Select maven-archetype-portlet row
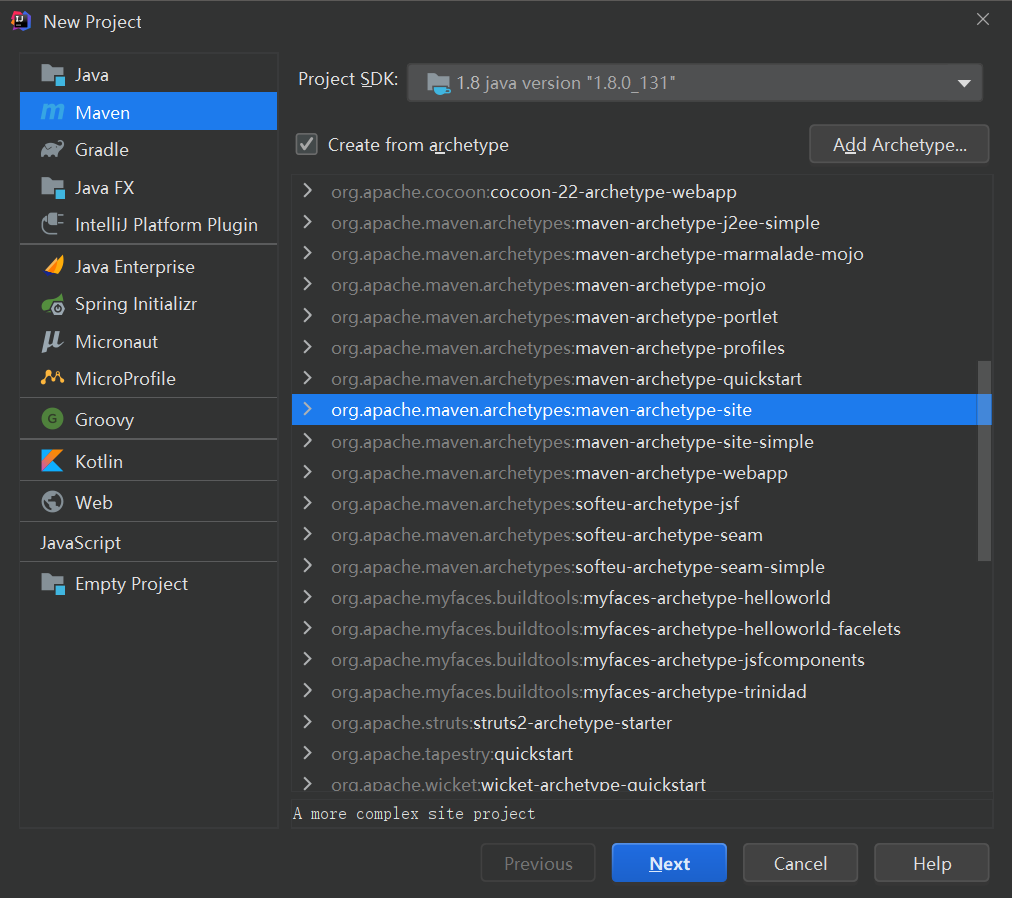The height and width of the screenshot is (898, 1012). click(641, 316)
